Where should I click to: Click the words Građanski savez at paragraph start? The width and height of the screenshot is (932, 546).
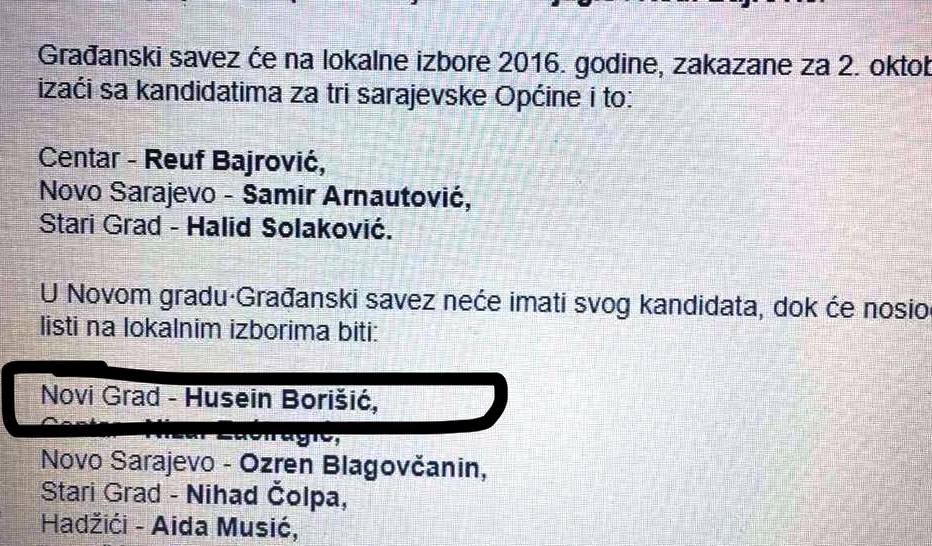click(139, 59)
